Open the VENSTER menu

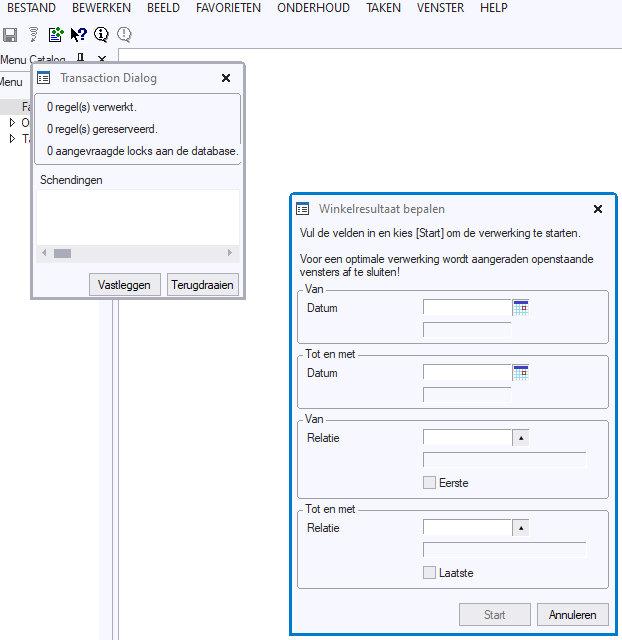click(x=440, y=8)
